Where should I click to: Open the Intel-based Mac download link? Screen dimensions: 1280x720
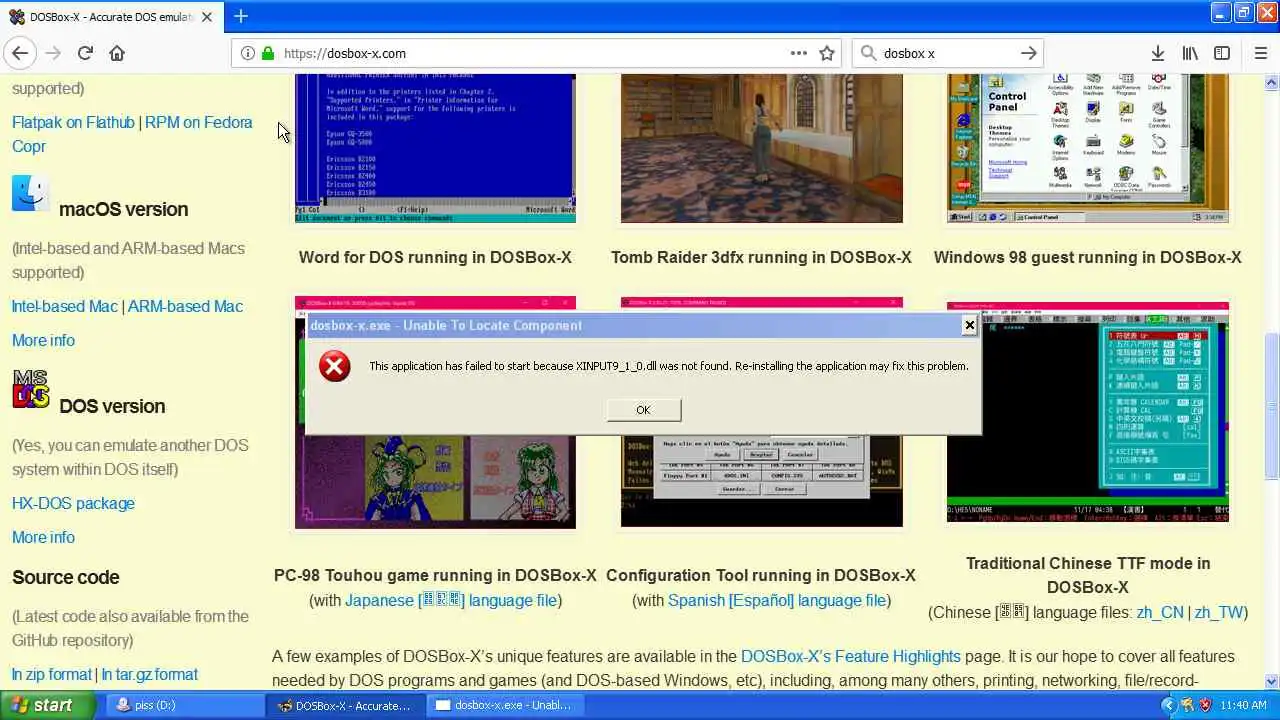coord(65,306)
